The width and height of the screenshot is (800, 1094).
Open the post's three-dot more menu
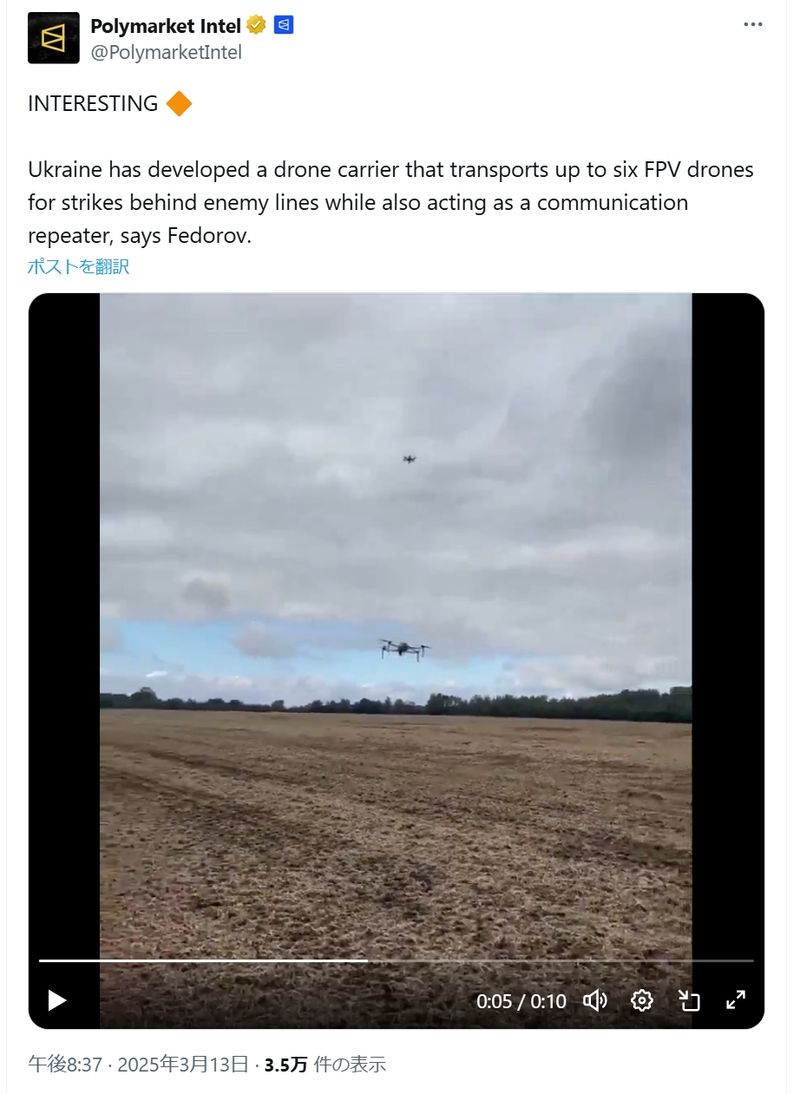click(753, 24)
